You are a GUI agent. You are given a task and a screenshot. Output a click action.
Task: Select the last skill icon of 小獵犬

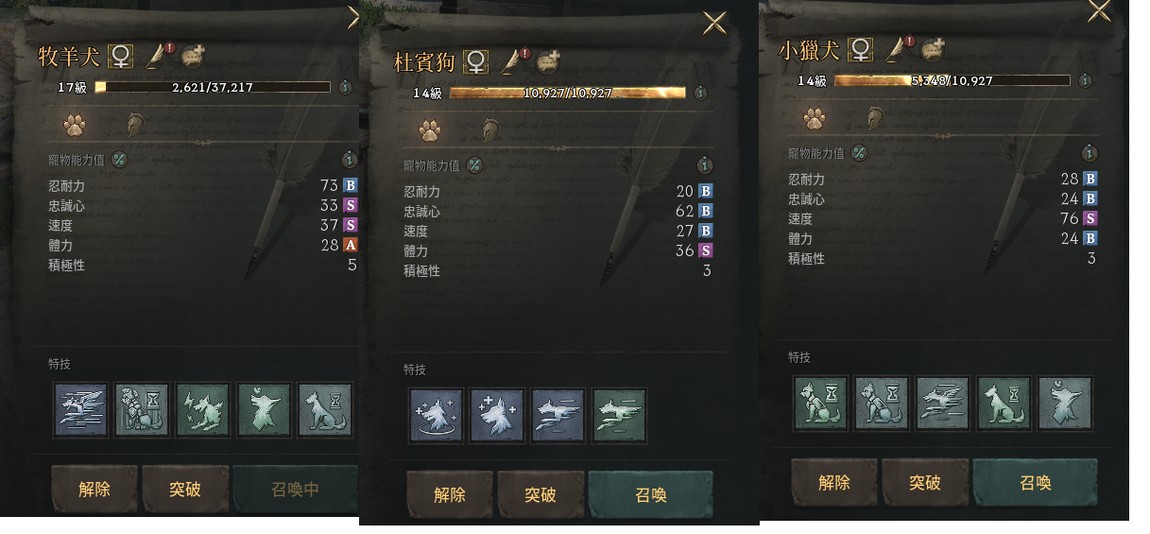[1065, 403]
